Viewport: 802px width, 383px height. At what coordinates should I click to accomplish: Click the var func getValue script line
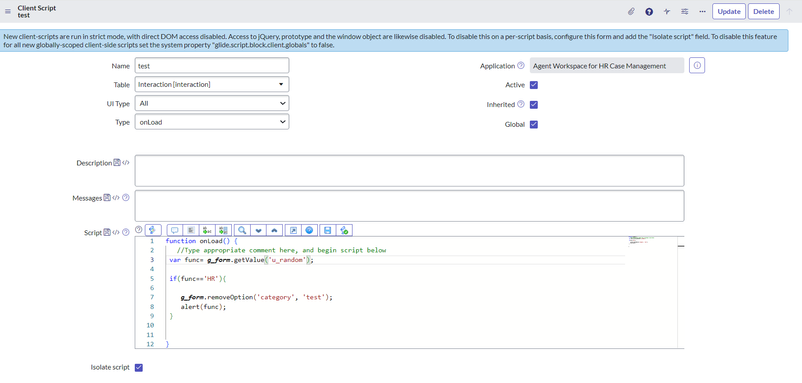(241, 260)
